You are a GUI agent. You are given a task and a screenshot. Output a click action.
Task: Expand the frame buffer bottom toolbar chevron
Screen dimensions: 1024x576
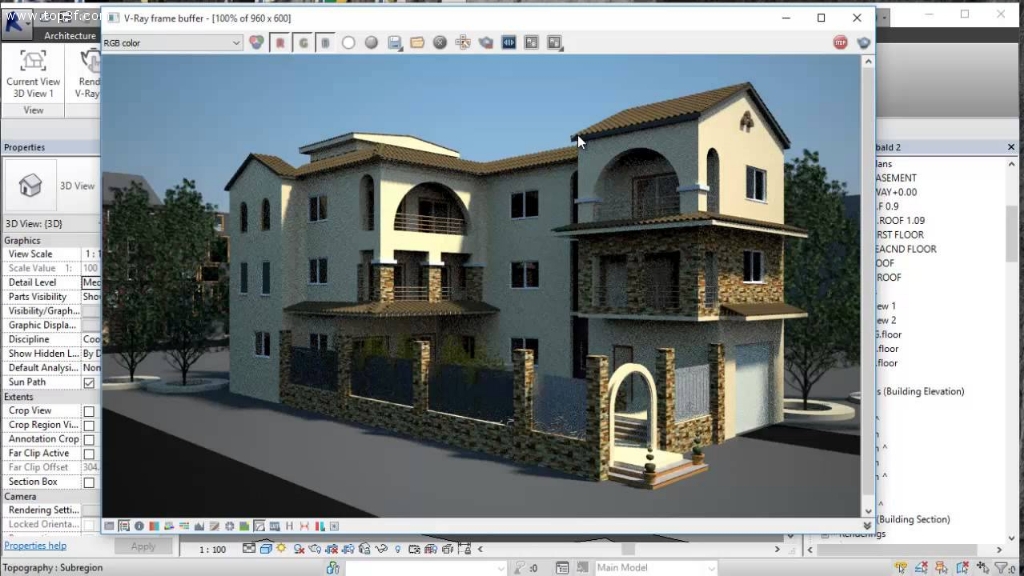(x=866, y=526)
